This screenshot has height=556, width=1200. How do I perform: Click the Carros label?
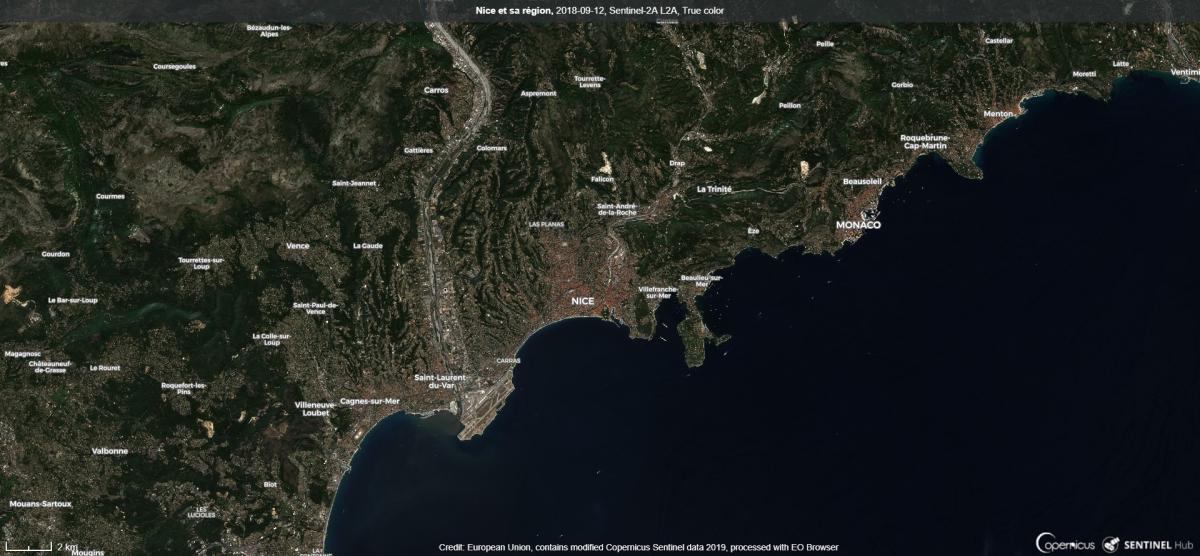pyautogui.click(x=437, y=89)
